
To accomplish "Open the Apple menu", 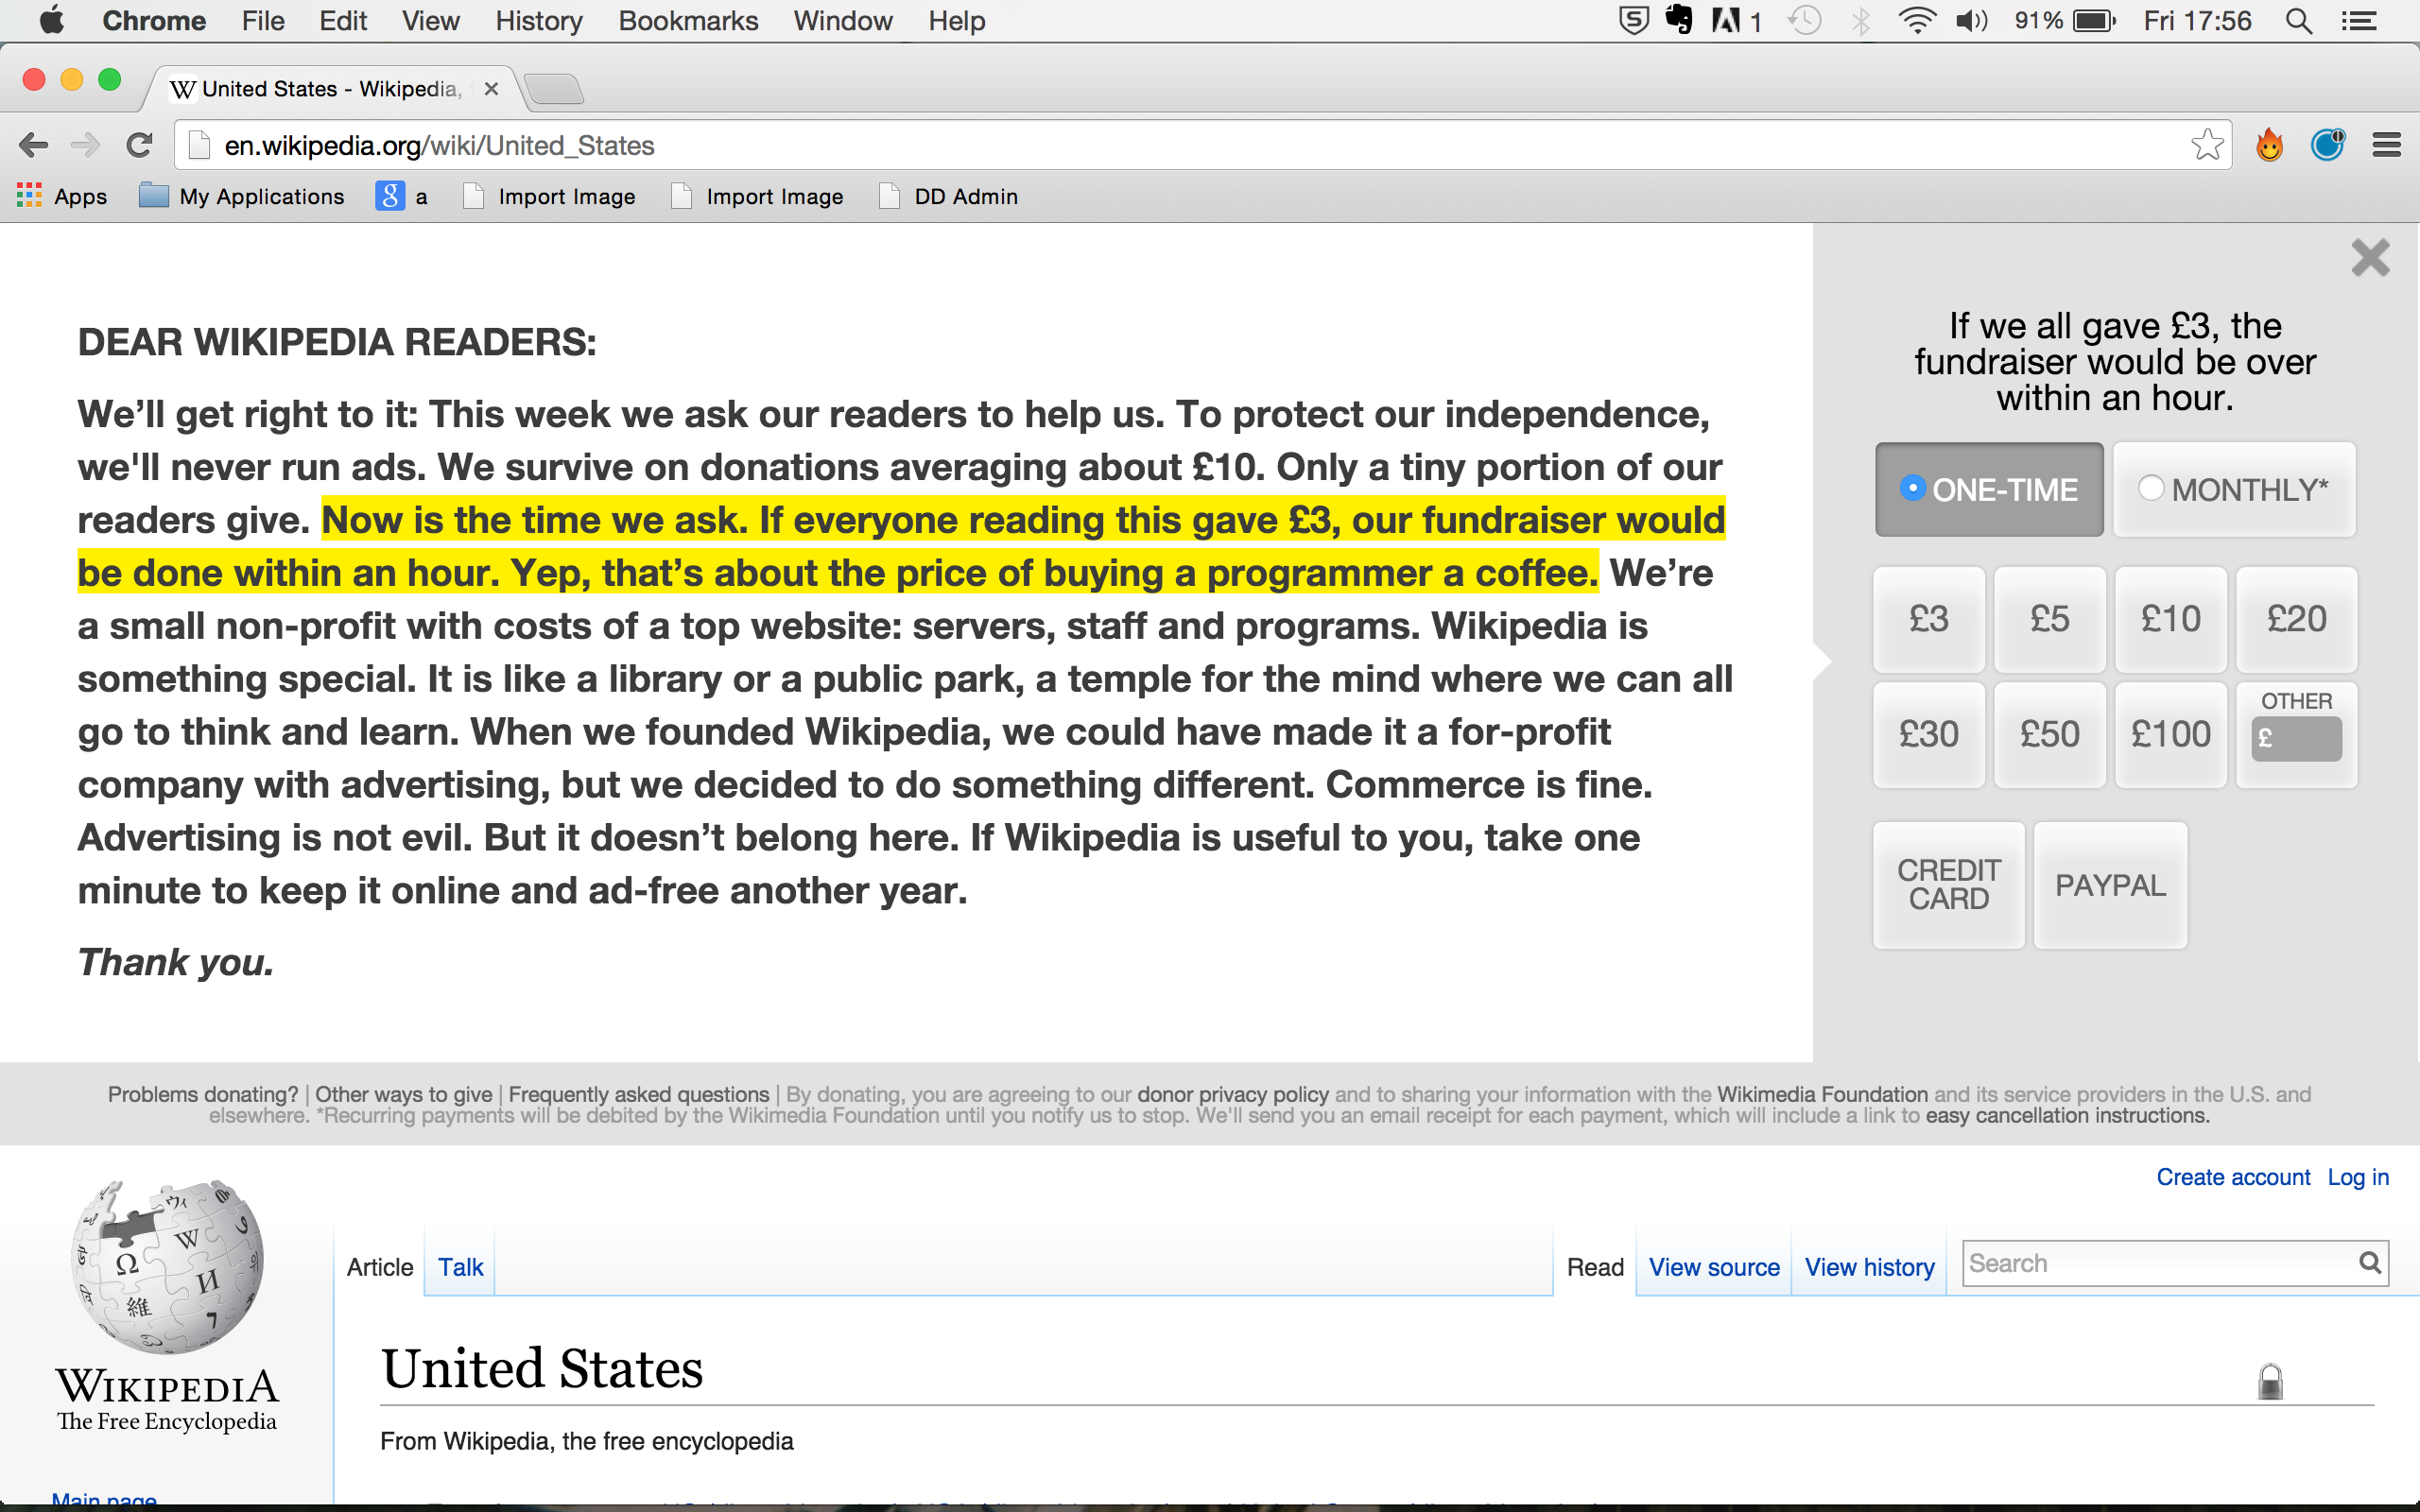I will [51, 20].
